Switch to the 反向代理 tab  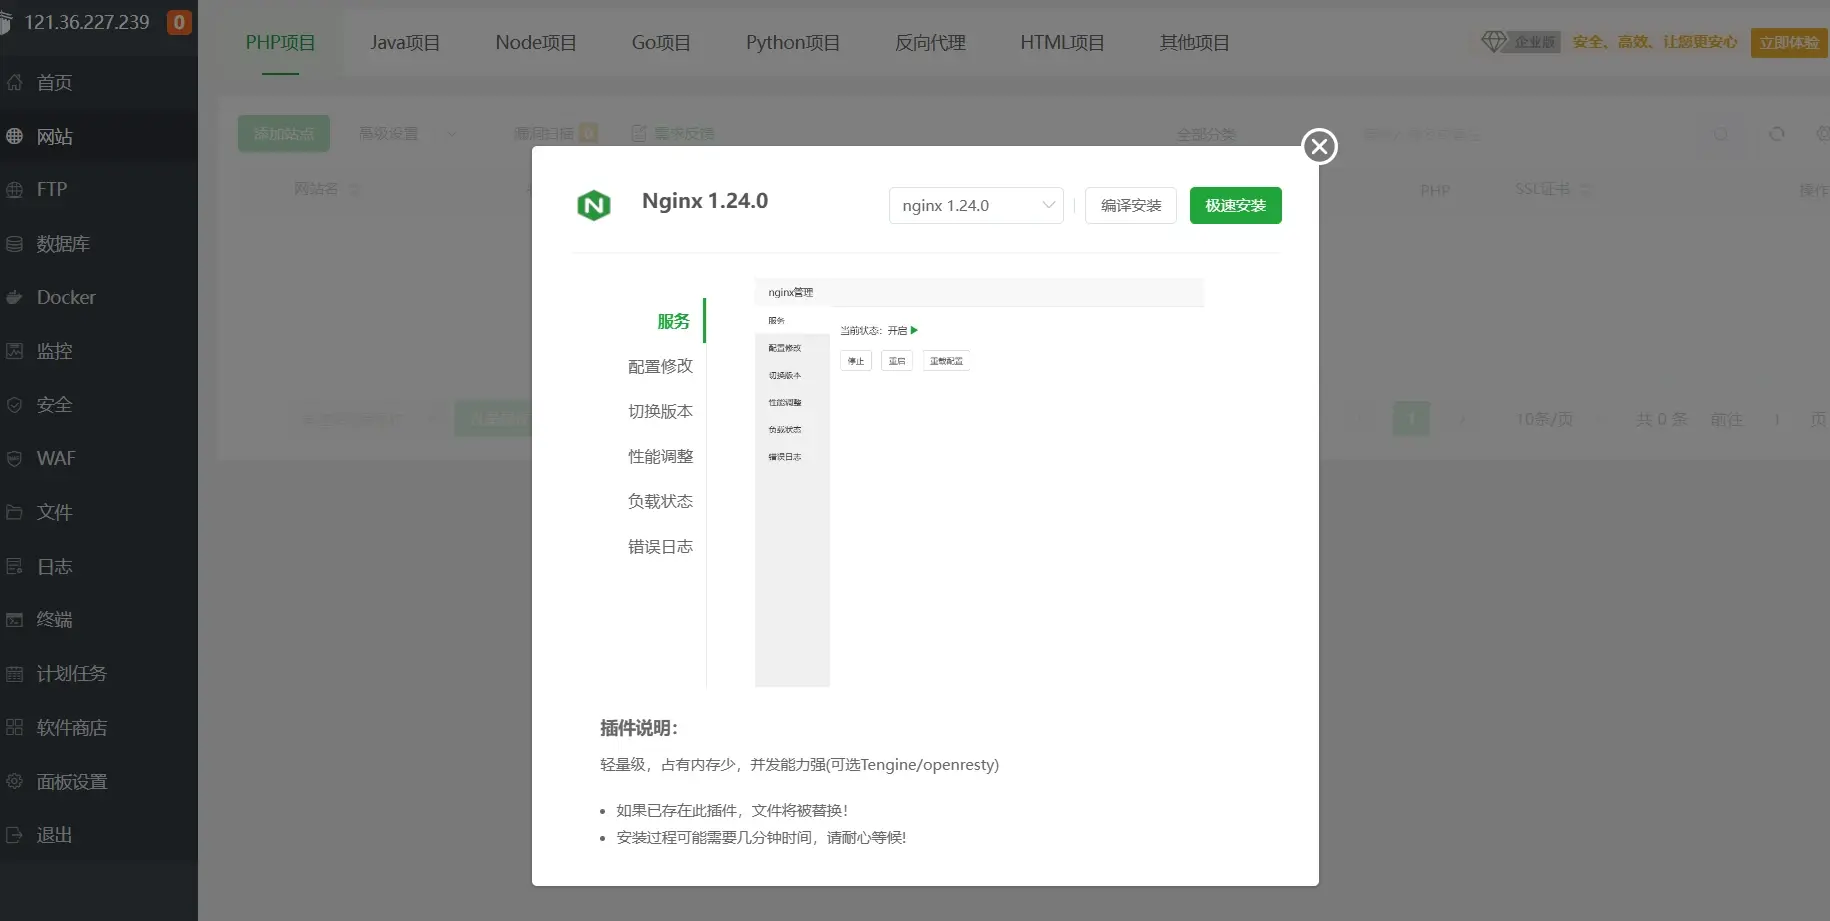[930, 43]
